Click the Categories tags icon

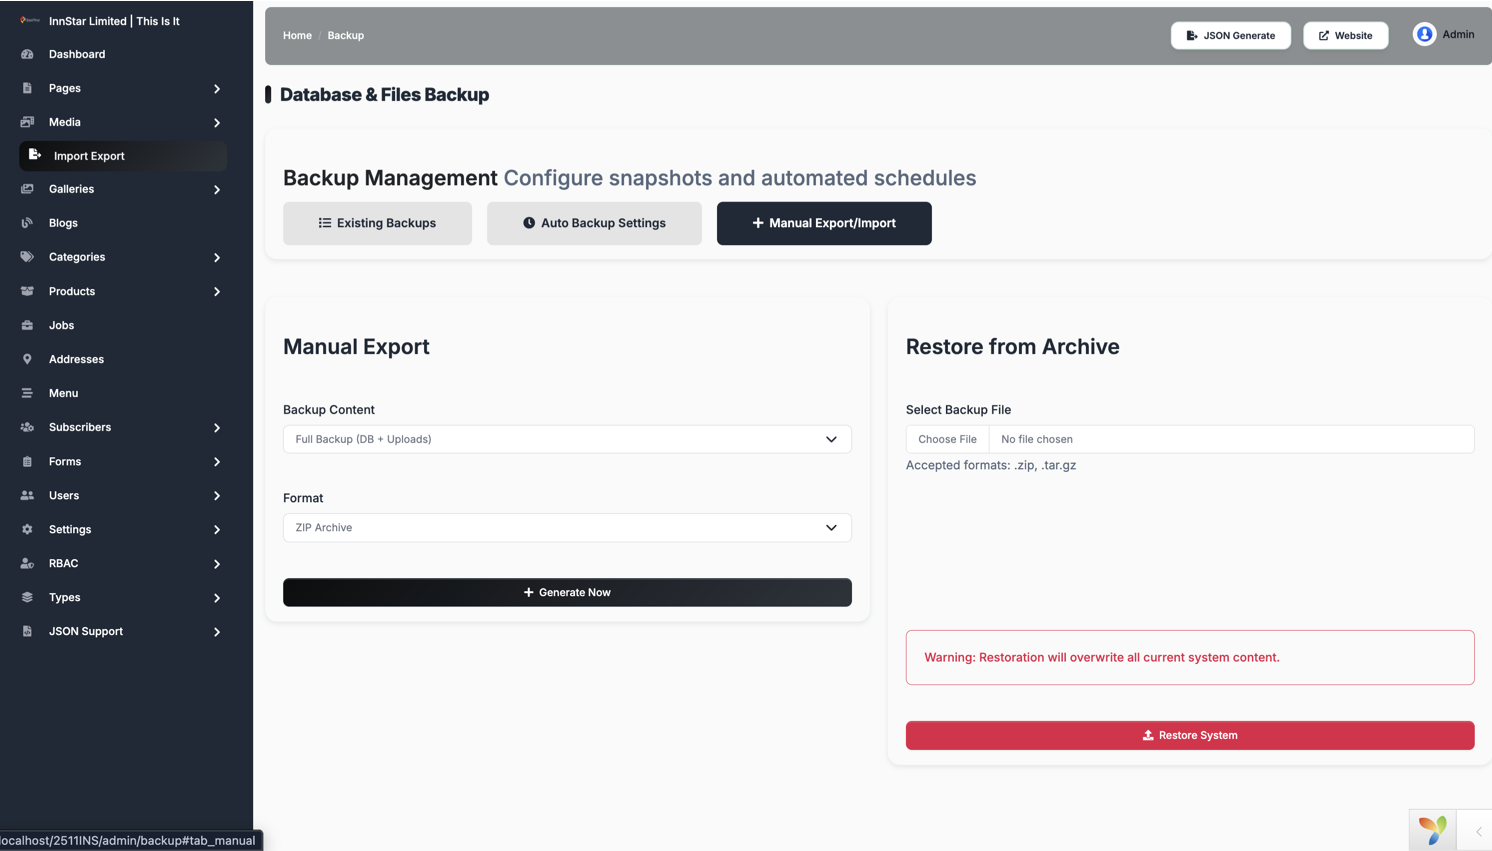pyautogui.click(x=27, y=257)
